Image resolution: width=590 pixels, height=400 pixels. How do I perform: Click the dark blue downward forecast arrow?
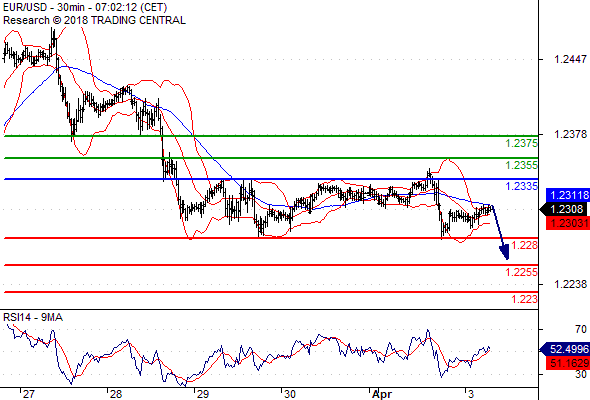[x=501, y=232]
